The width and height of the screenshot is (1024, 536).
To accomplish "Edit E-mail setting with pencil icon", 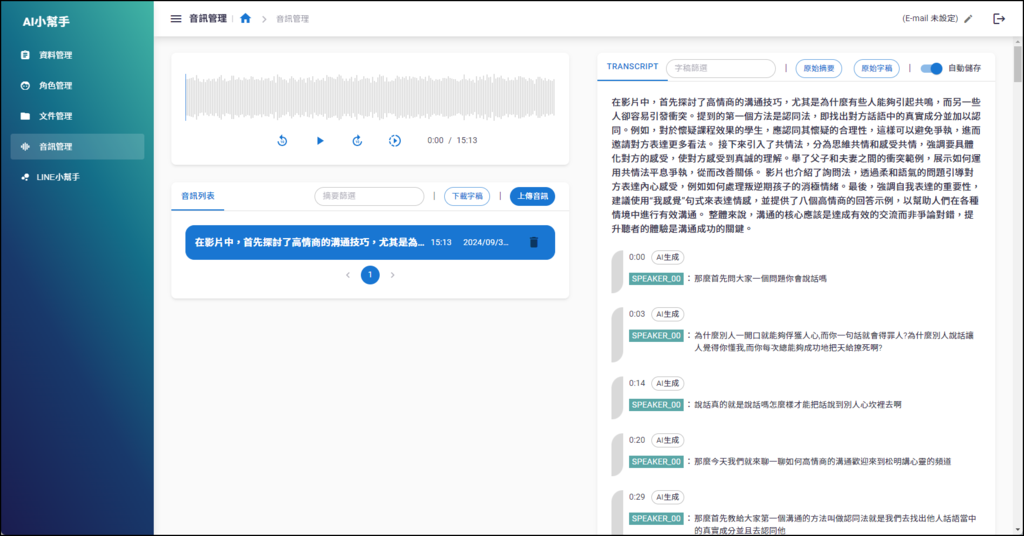I will coord(968,19).
